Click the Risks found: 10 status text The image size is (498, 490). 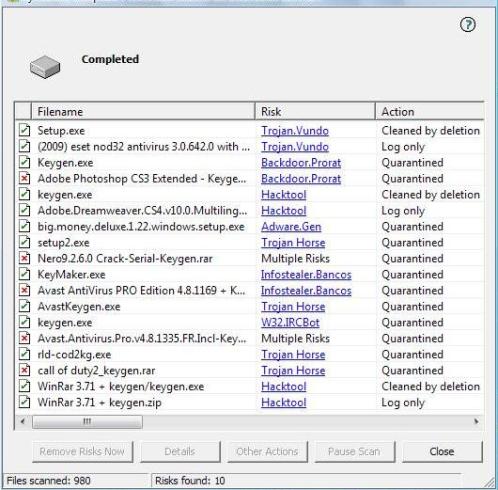(190, 481)
